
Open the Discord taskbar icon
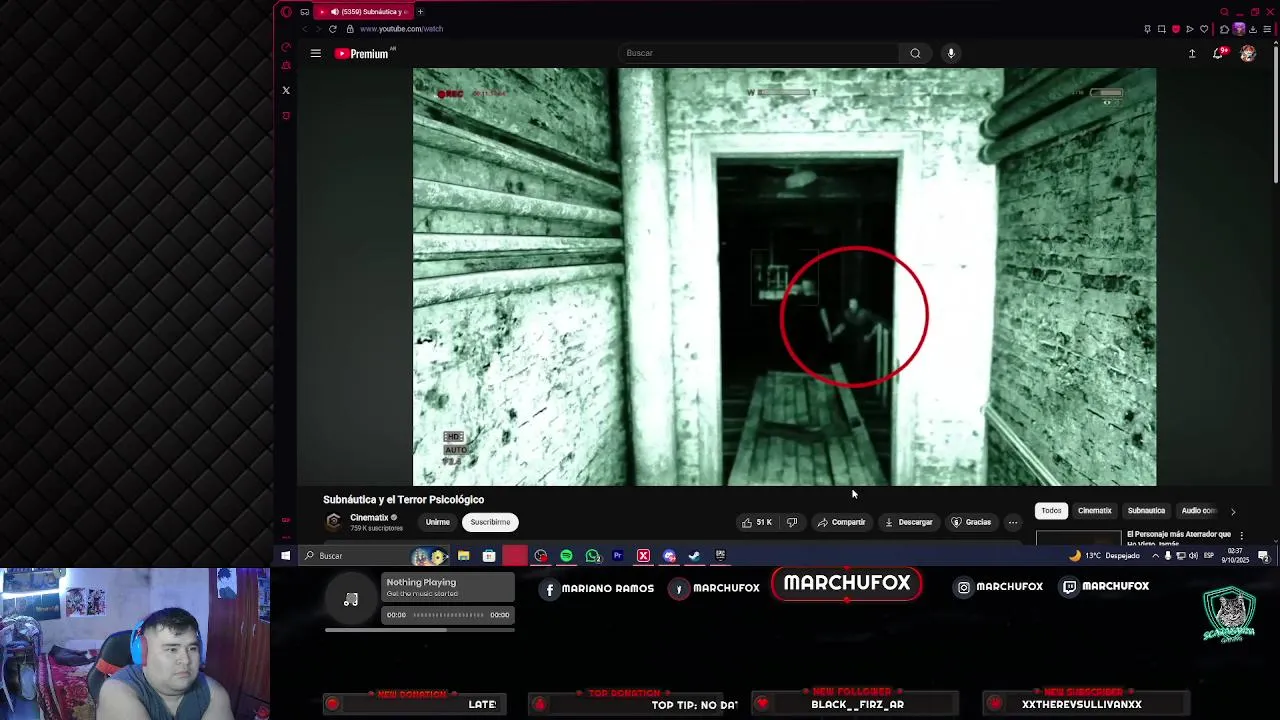pyautogui.click(x=669, y=556)
